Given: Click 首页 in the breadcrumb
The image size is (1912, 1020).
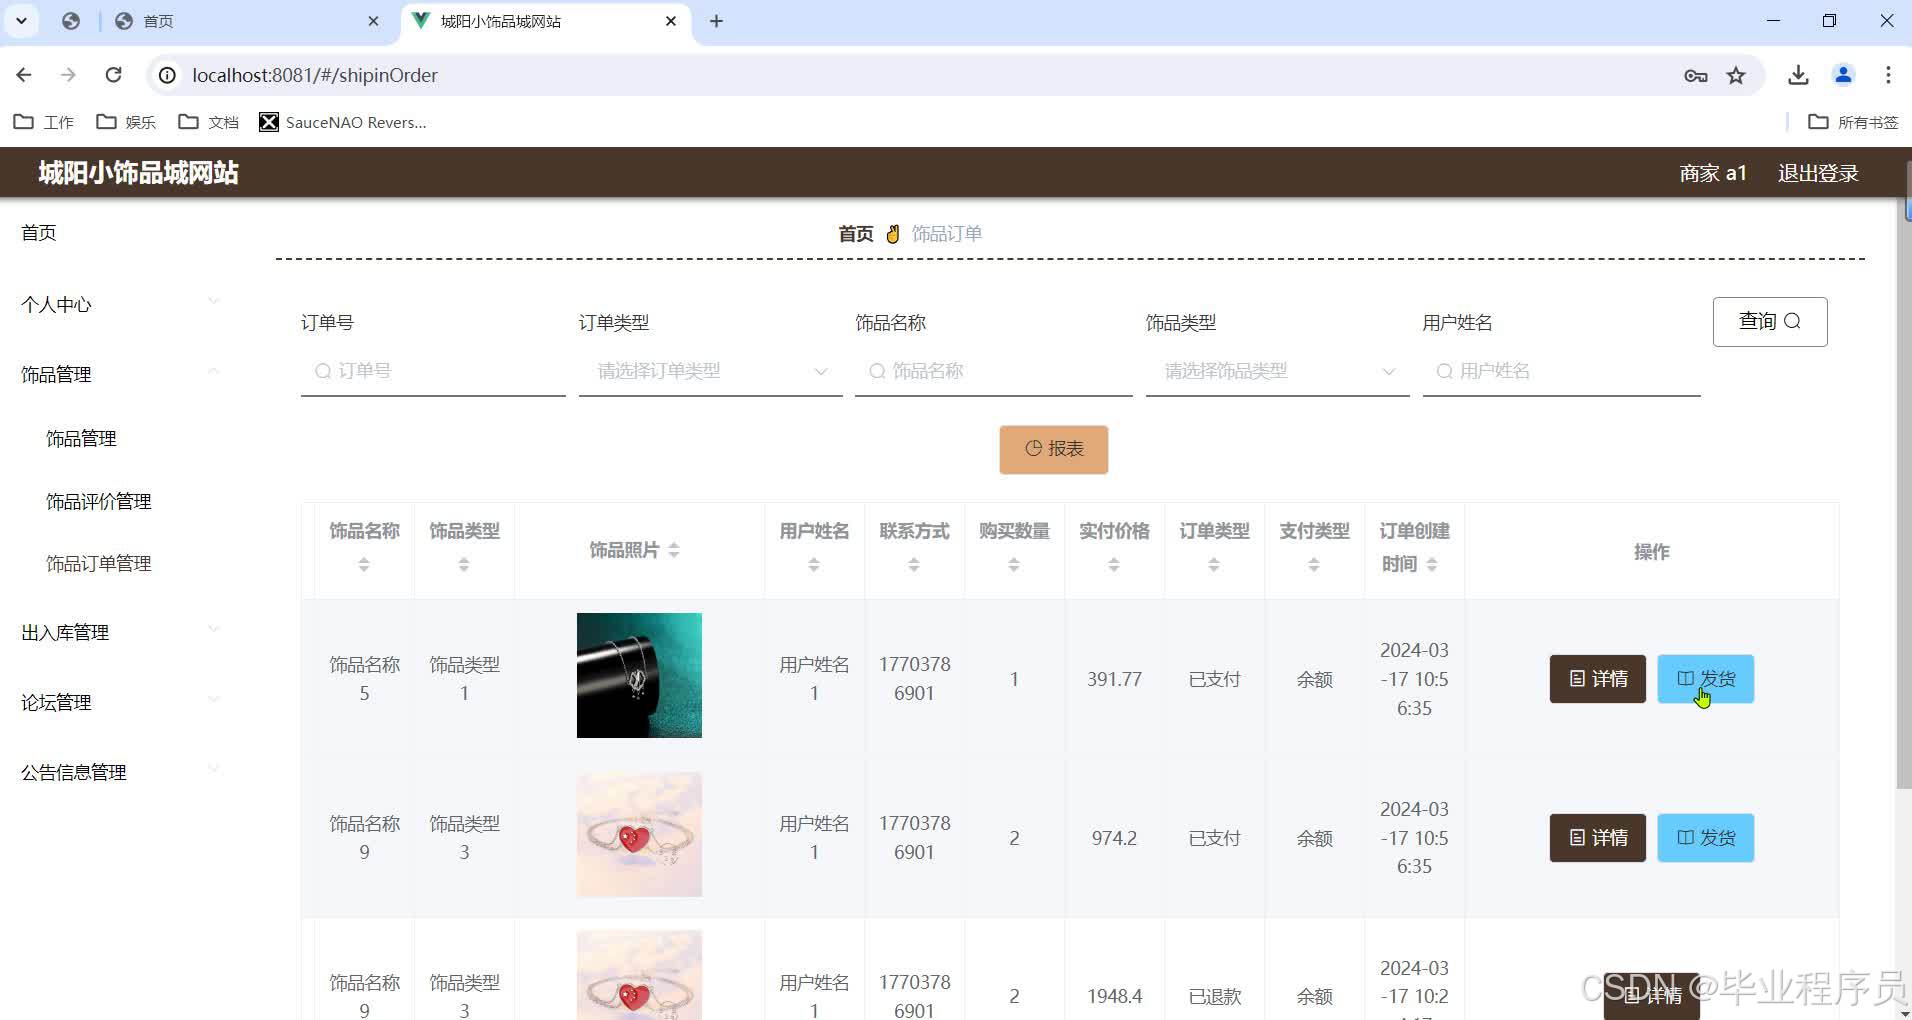Looking at the screenshot, I should (x=855, y=233).
